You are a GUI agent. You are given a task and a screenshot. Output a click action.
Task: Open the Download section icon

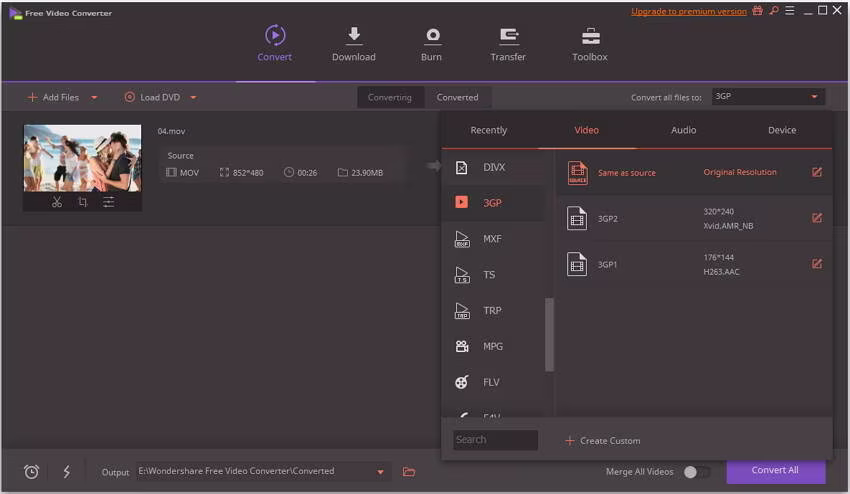point(353,35)
